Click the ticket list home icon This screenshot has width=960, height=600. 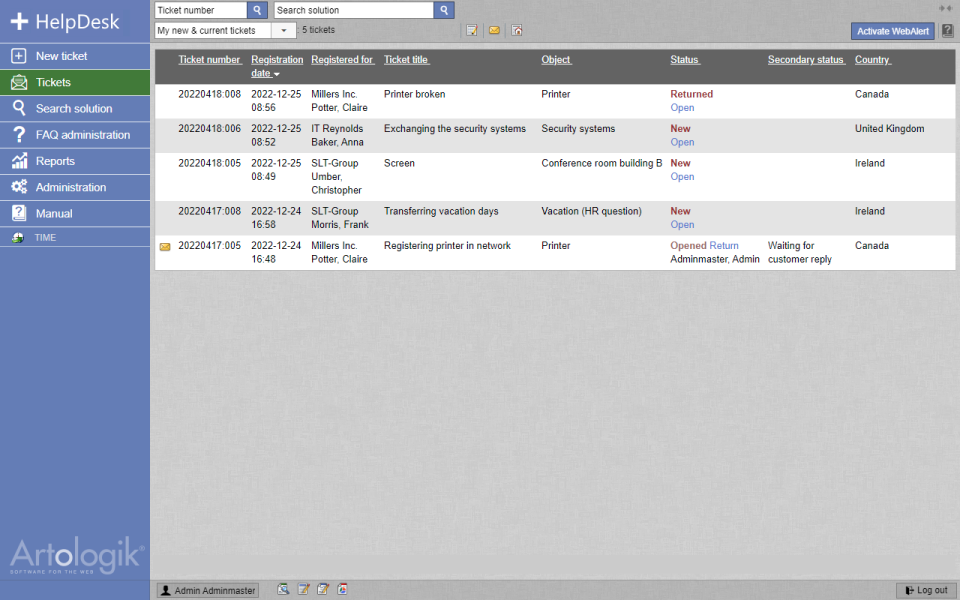click(x=517, y=30)
